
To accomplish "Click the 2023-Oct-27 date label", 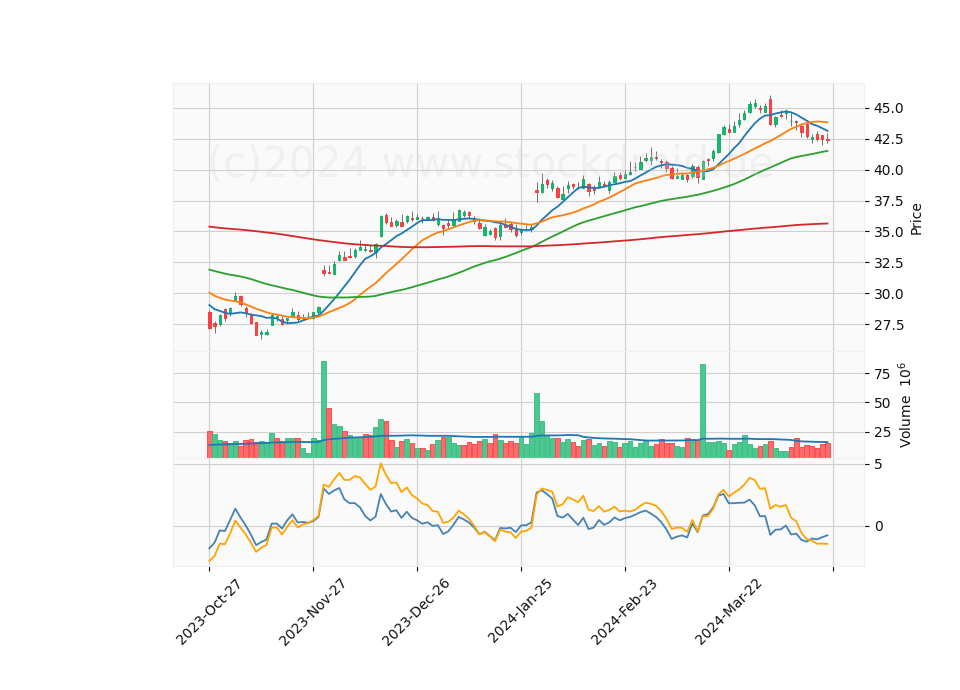I will coord(208,612).
